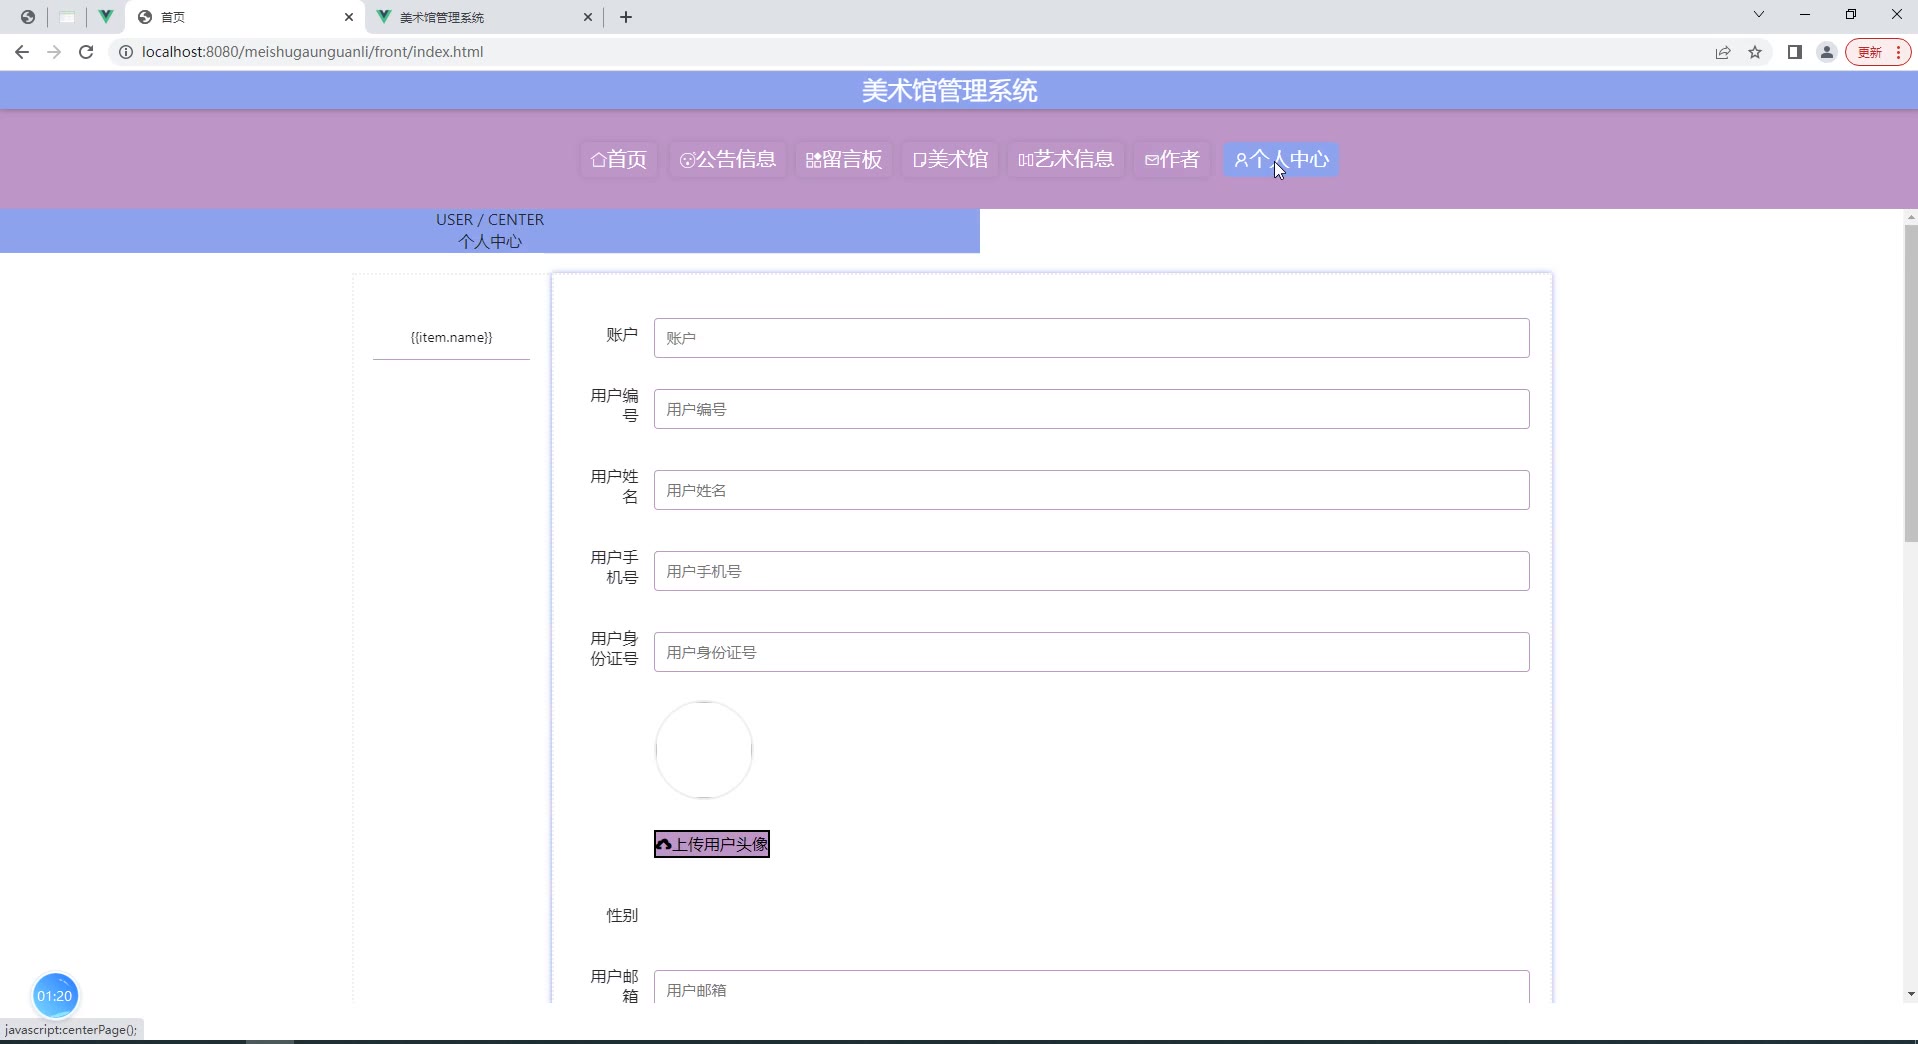Expand the tab search chevron

[x=1759, y=15]
